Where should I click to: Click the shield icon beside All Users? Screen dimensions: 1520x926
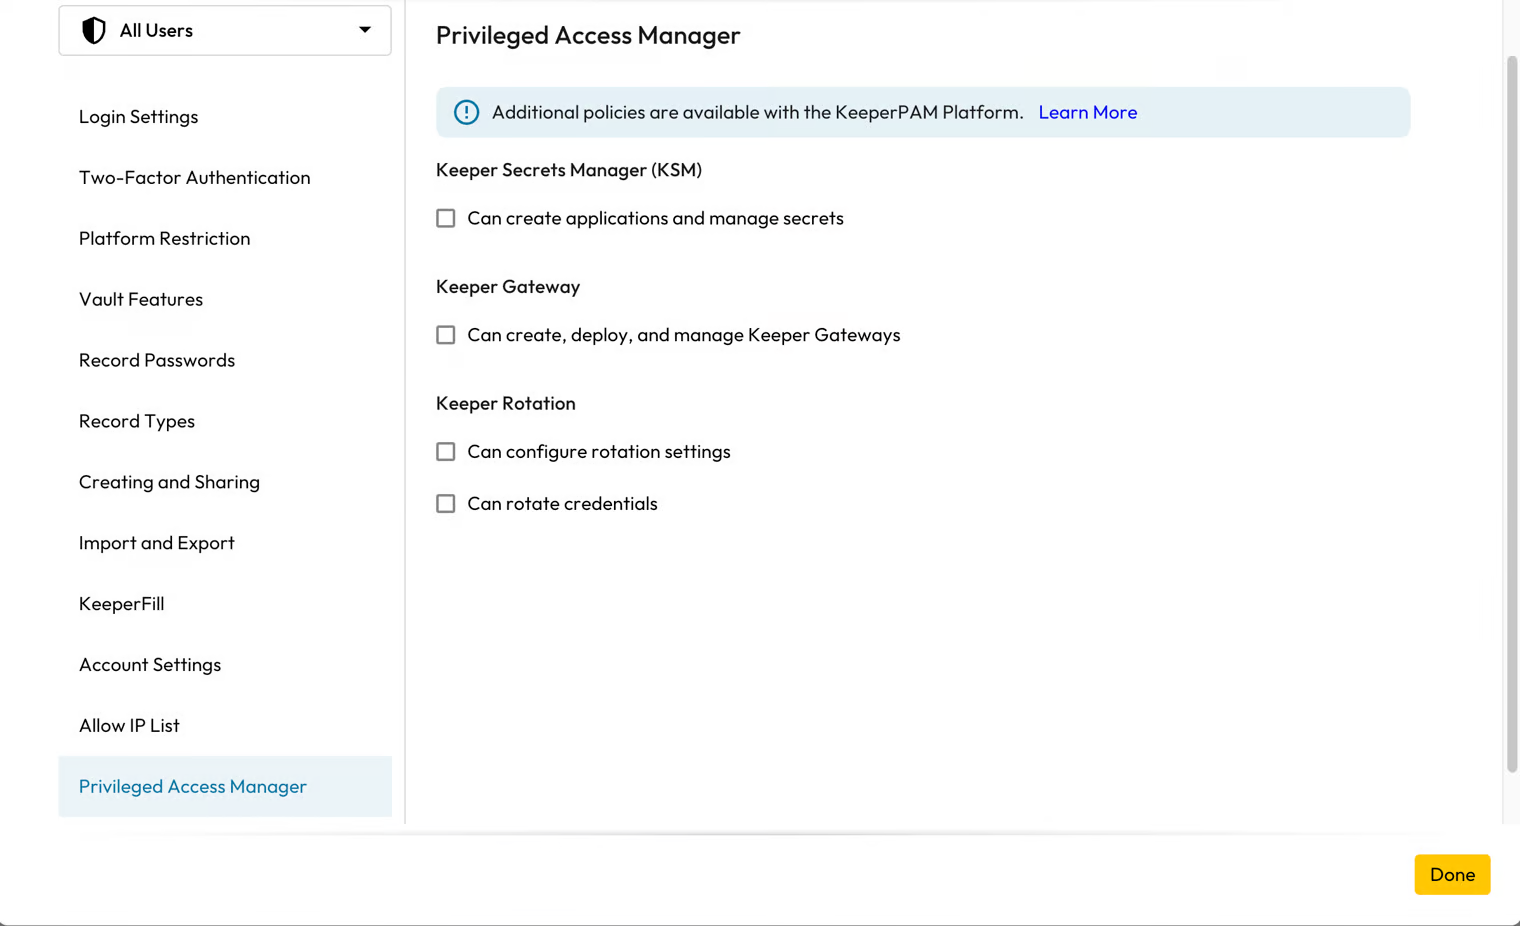click(94, 31)
